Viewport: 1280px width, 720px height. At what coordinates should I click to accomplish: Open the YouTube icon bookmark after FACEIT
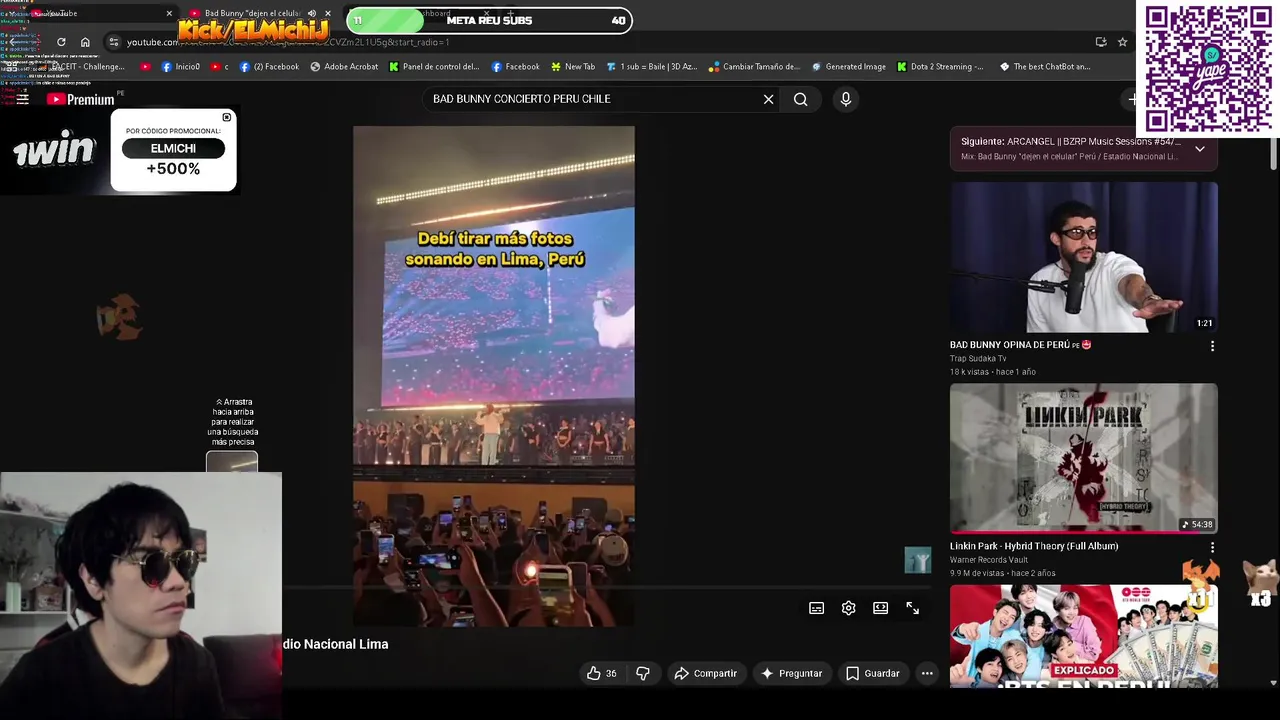click(x=146, y=67)
